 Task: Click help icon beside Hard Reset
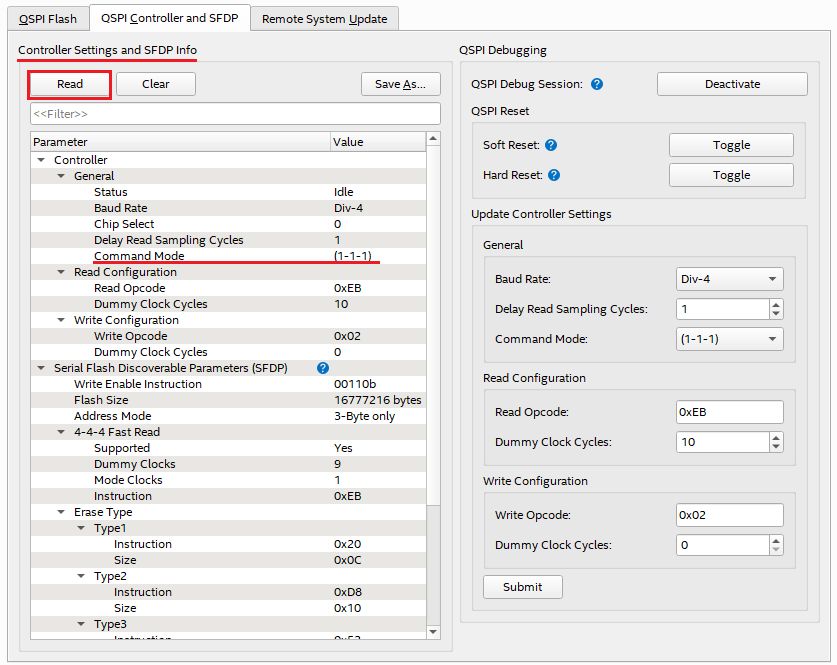554,175
